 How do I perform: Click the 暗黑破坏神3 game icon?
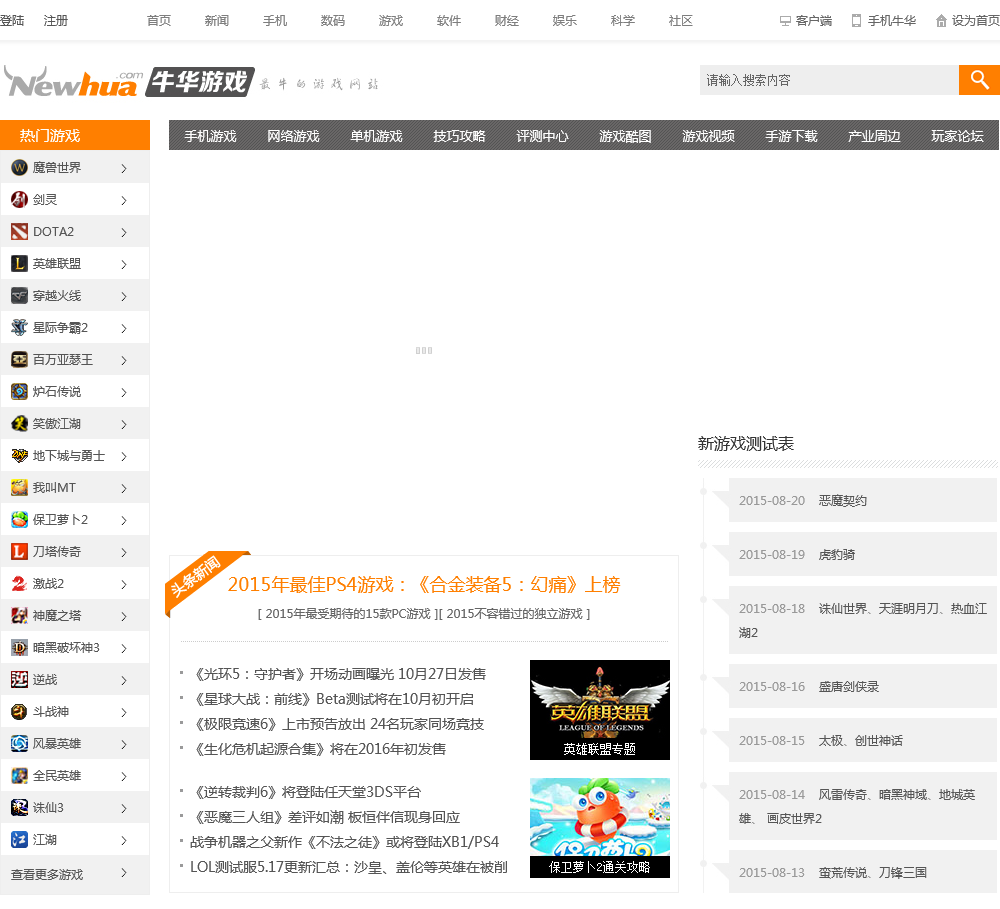tap(20, 647)
